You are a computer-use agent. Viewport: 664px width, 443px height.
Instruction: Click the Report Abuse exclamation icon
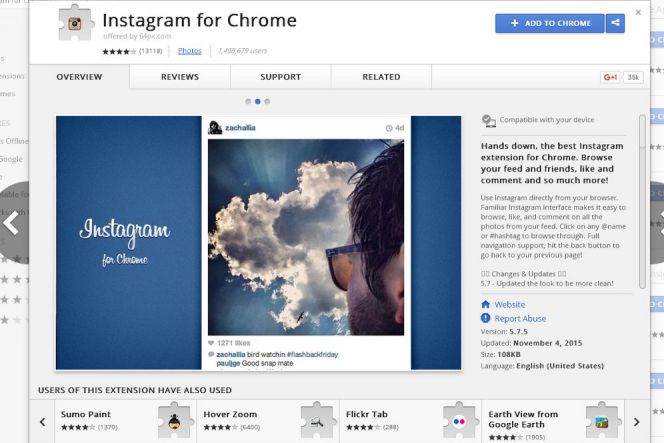(486, 318)
